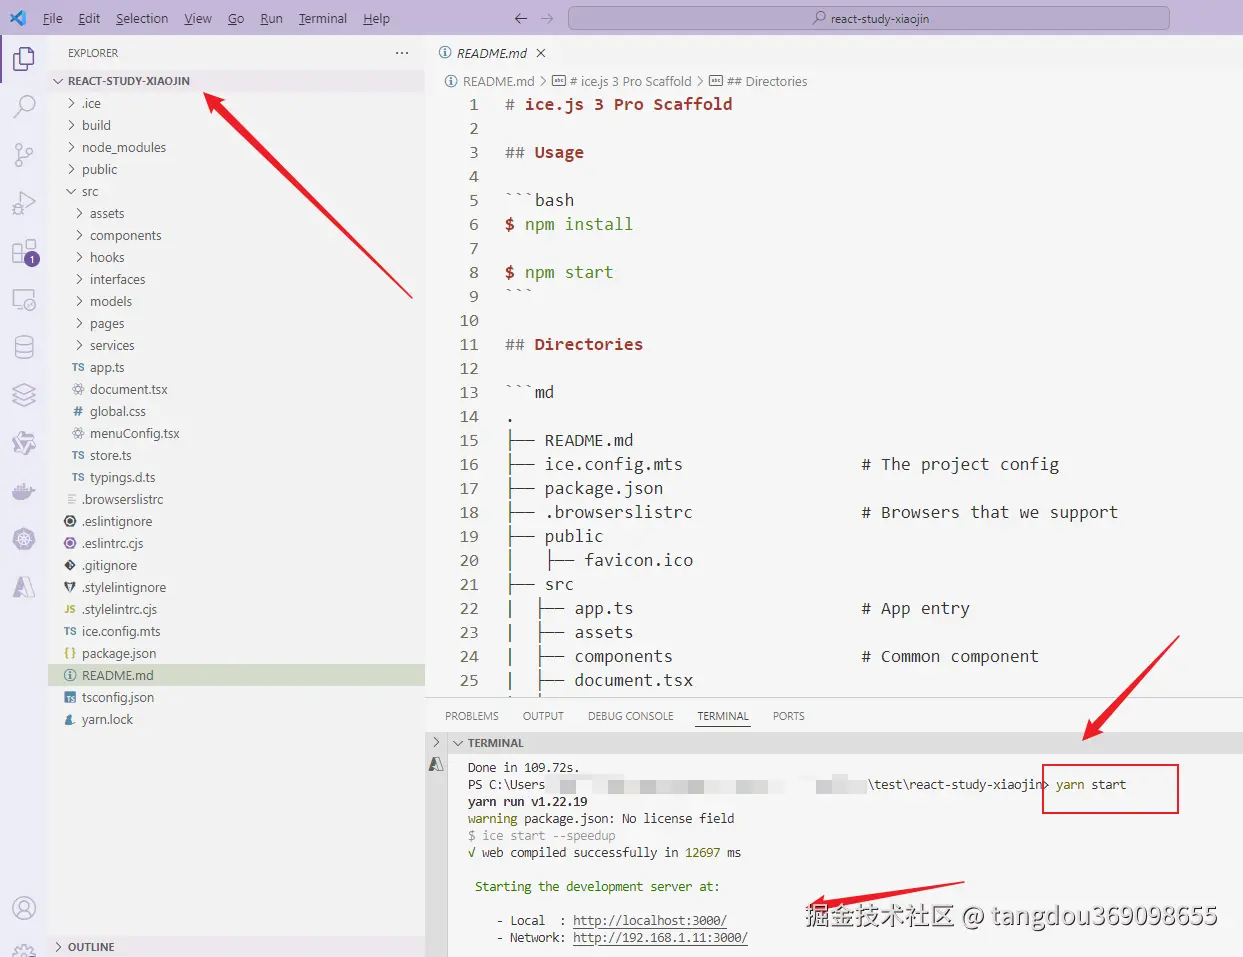The image size is (1243, 957).
Task: Open package.json file
Action: [x=236, y=653]
